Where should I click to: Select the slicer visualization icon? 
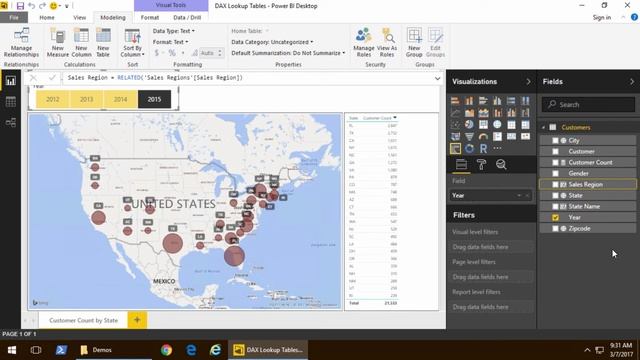(x=456, y=149)
